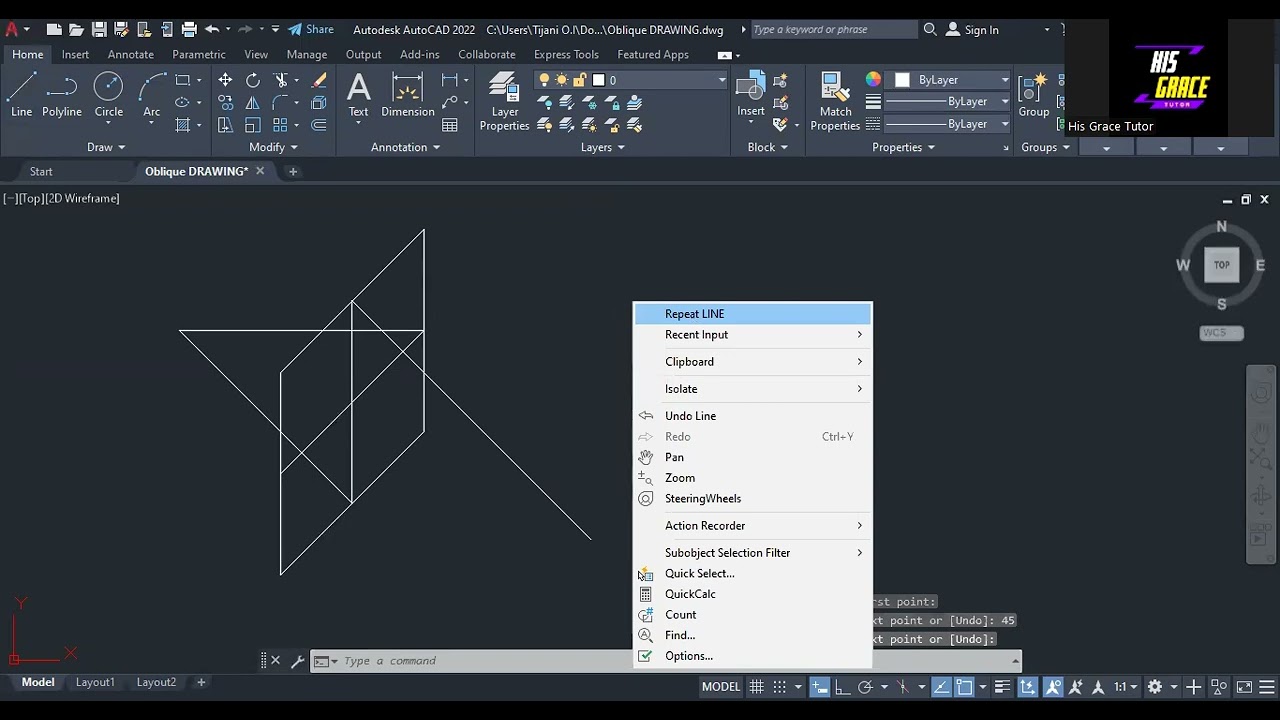This screenshot has width=1280, height=720.
Task: Choose Repeat LINE from context menu
Action: [x=753, y=314]
